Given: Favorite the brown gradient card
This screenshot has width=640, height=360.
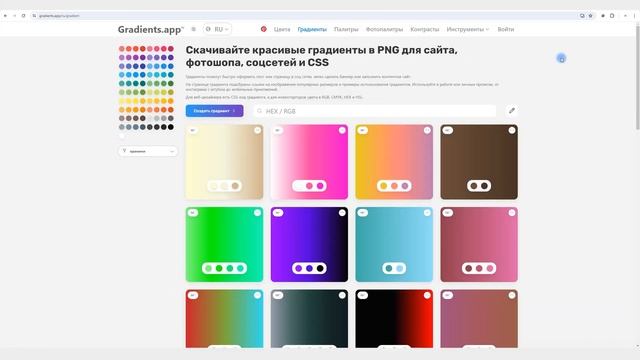Looking at the screenshot, I should point(512,130).
